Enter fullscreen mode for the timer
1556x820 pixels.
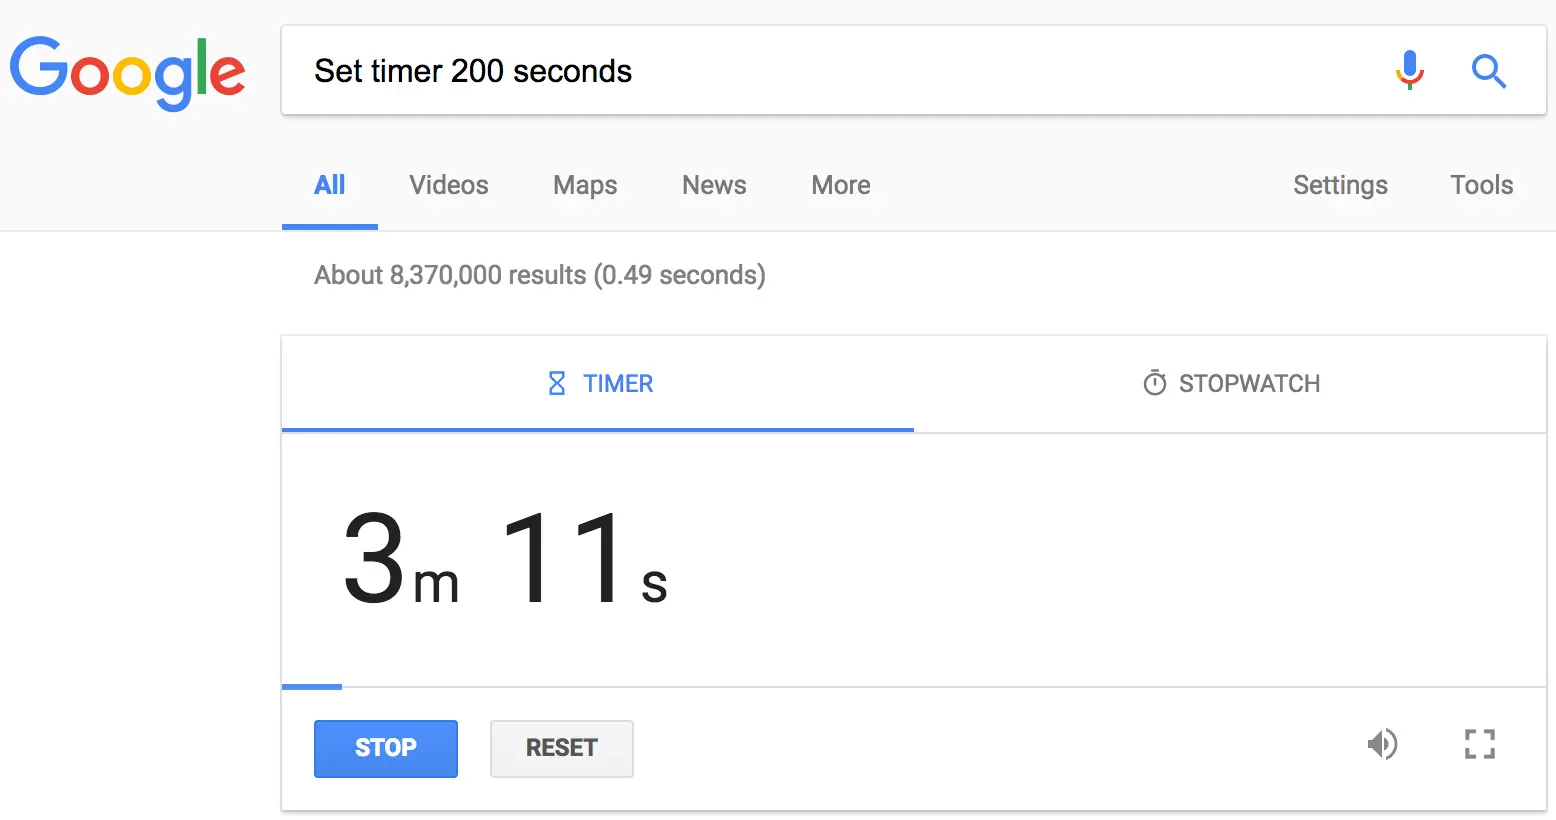pos(1479,744)
